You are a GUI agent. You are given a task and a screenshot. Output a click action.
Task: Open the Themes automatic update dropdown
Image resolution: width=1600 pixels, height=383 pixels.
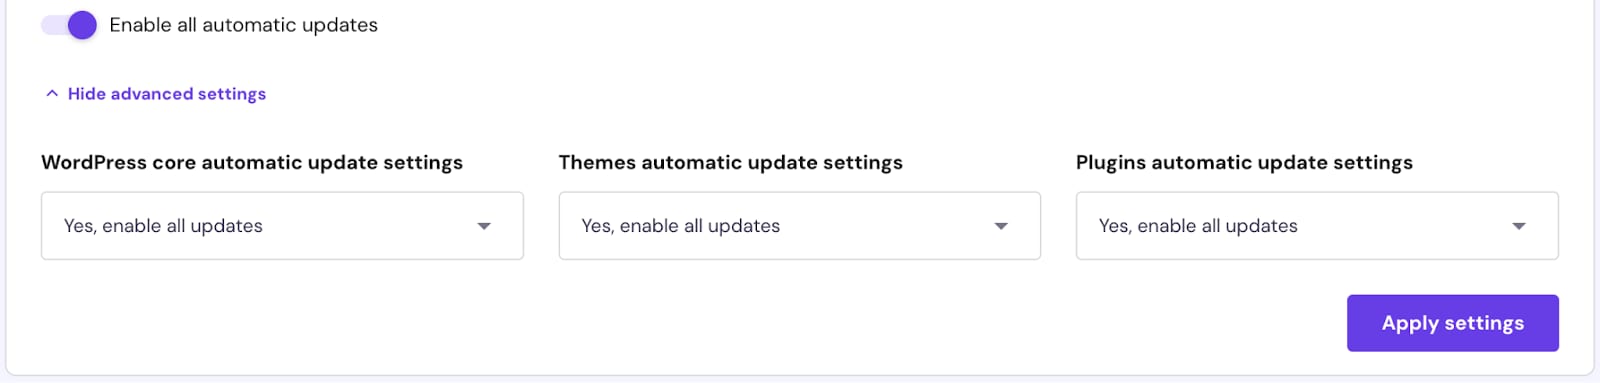(800, 226)
